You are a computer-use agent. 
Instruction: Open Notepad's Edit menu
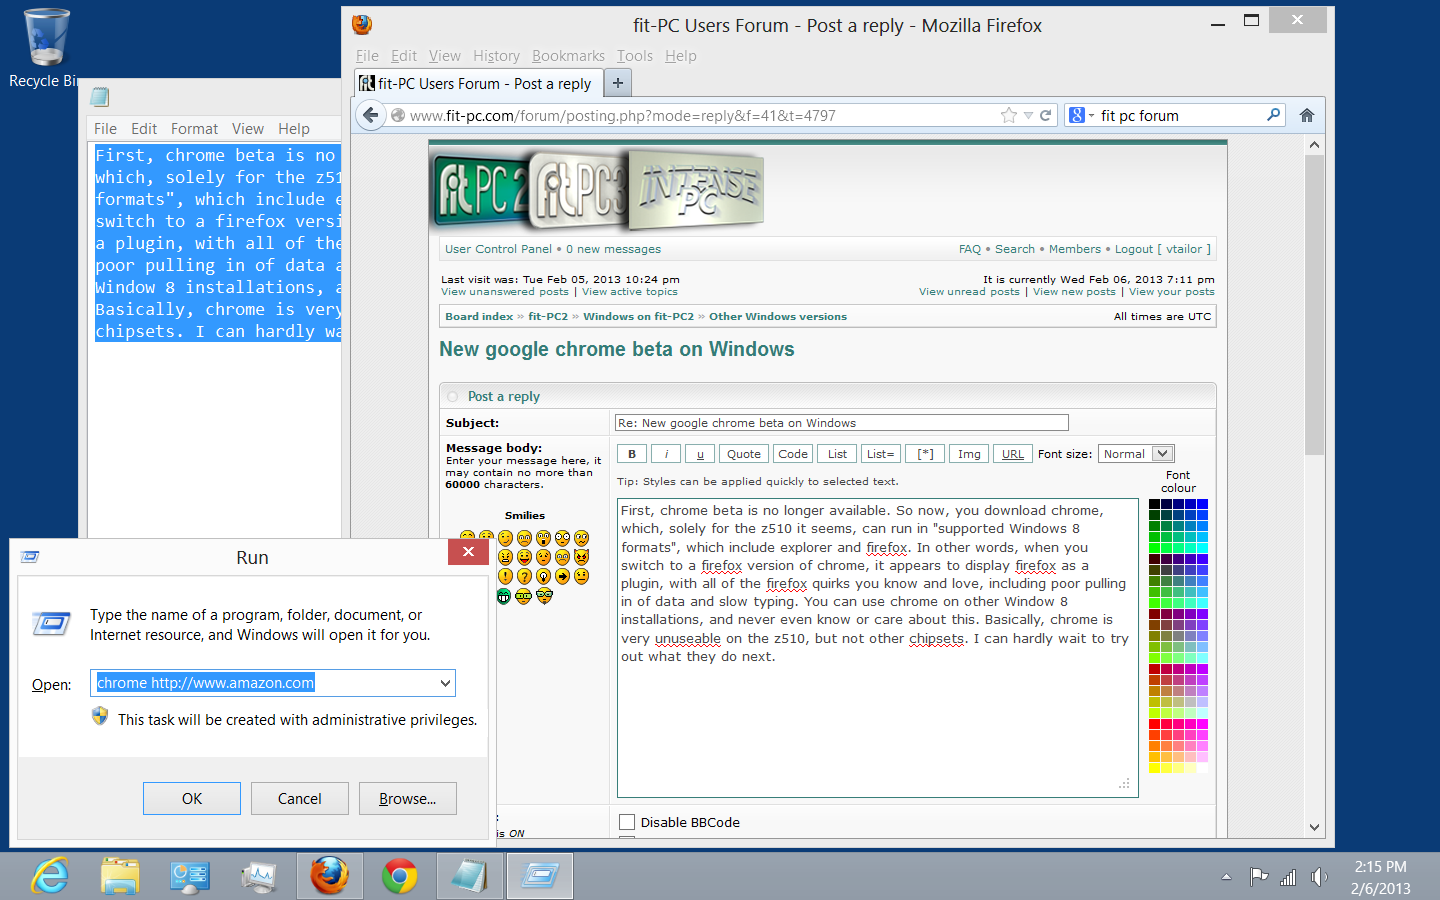(x=144, y=129)
